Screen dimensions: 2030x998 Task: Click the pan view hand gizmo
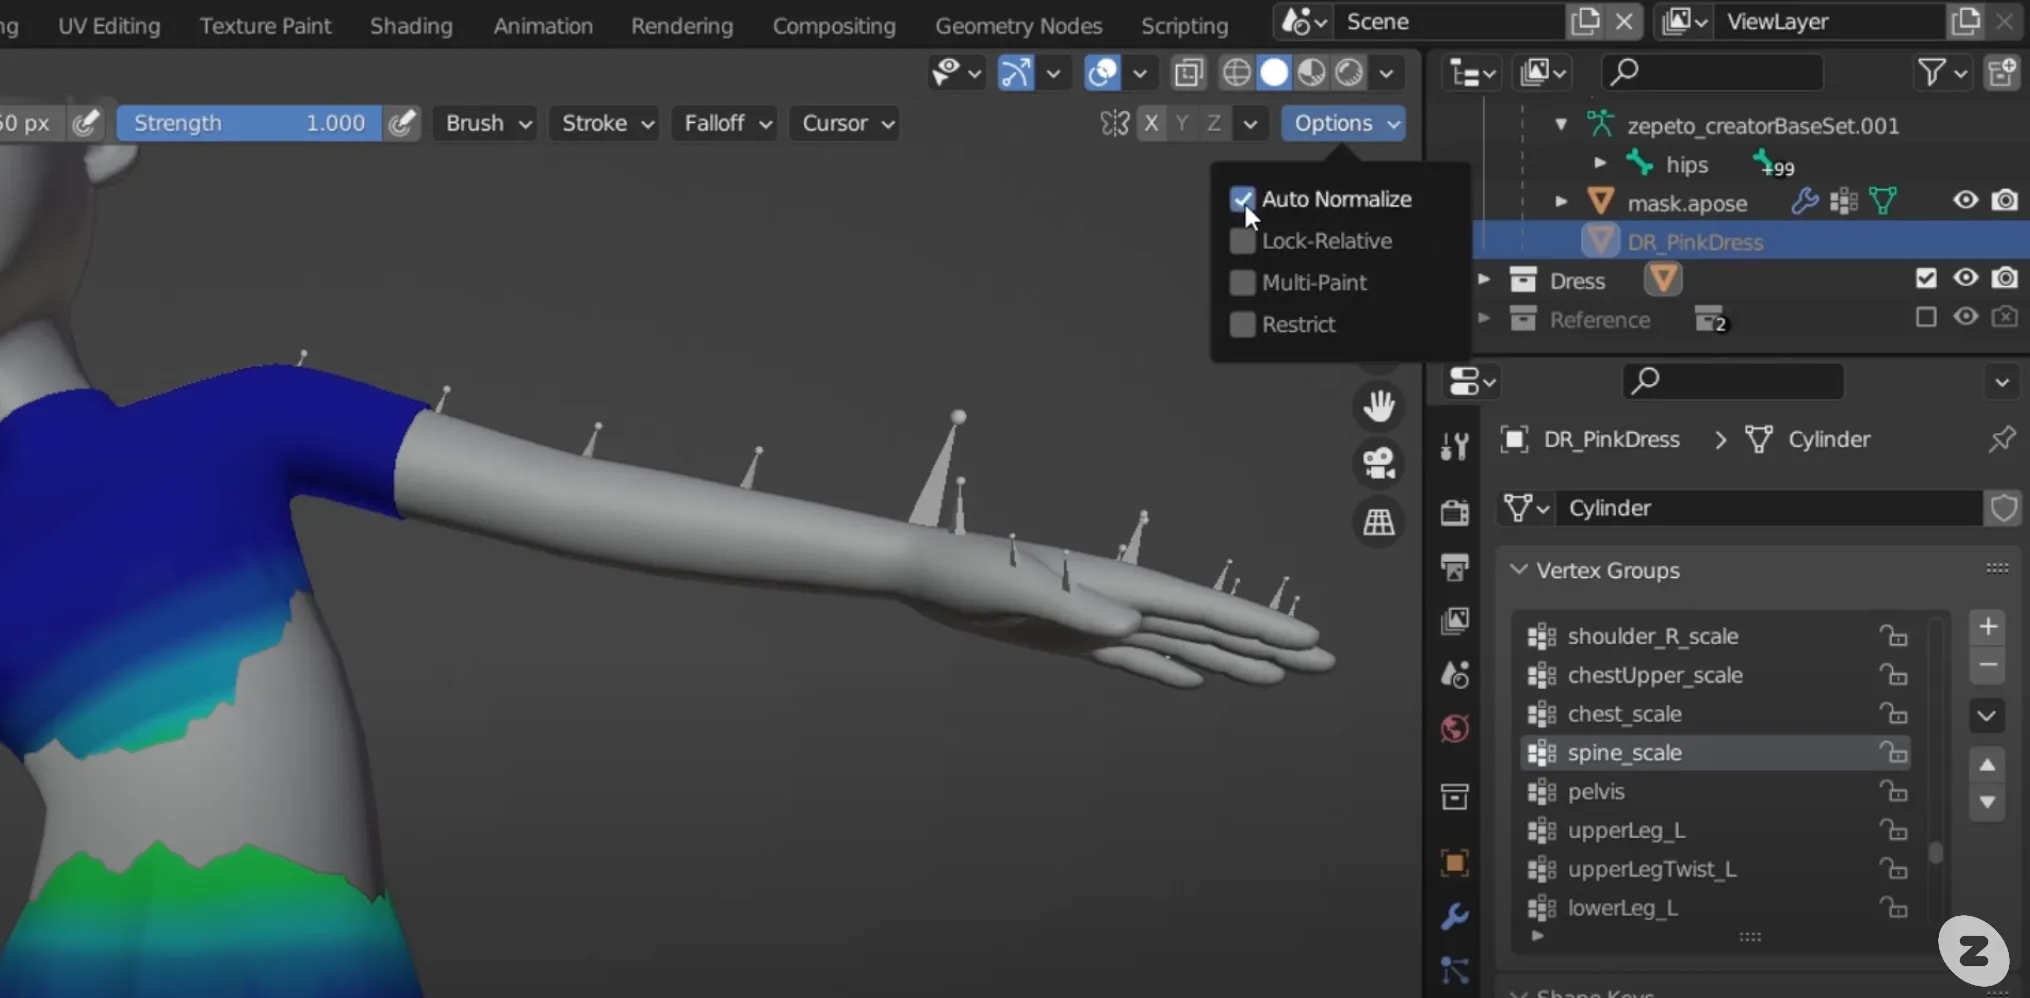coord(1379,406)
